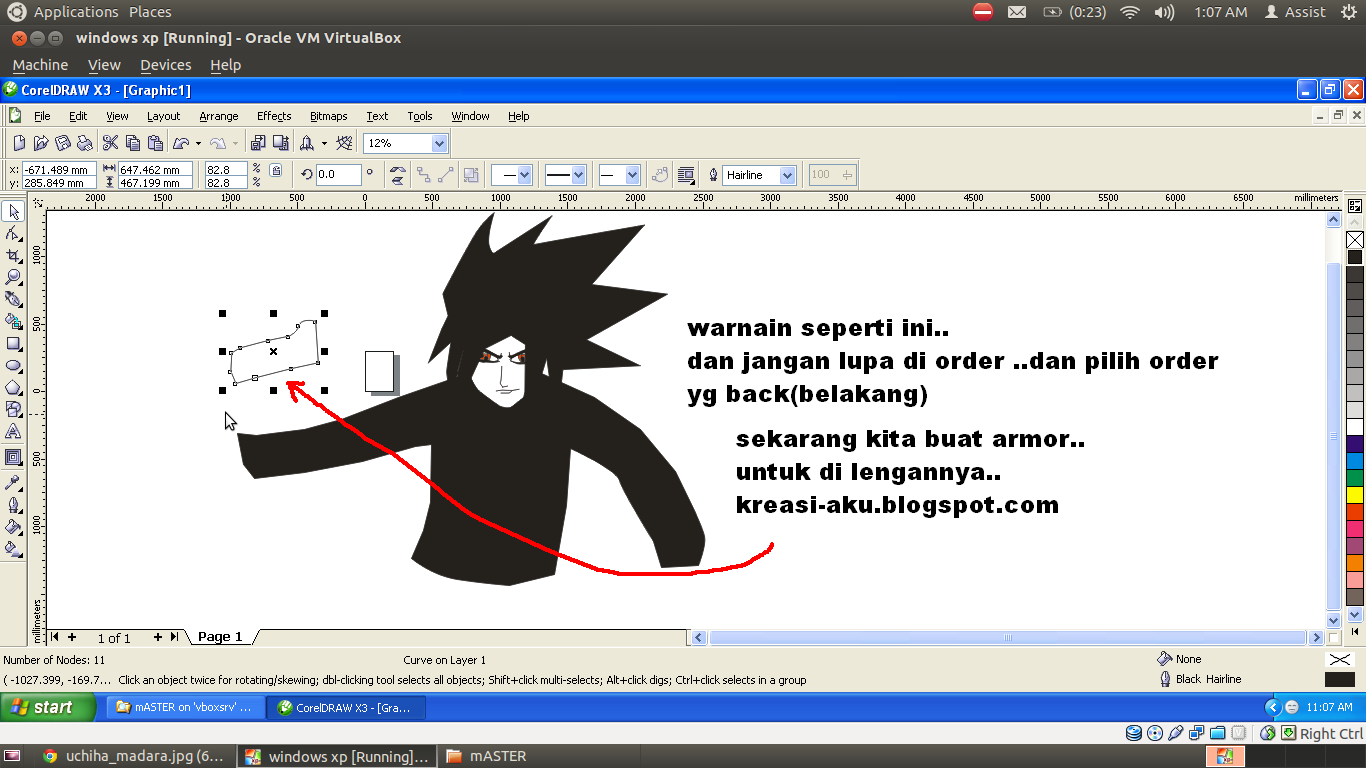This screenshot has width=1366, height=768.
Task: Click the Application launcher icon
Action: click(x=308, y=143)
